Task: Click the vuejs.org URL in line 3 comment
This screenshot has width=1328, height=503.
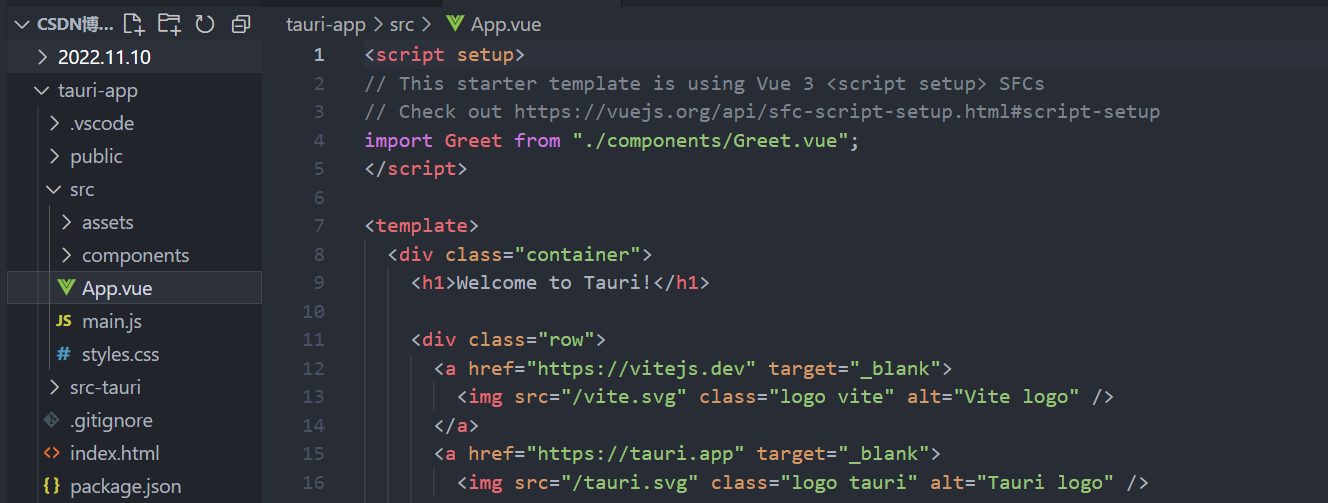Action: pos(837,112)
